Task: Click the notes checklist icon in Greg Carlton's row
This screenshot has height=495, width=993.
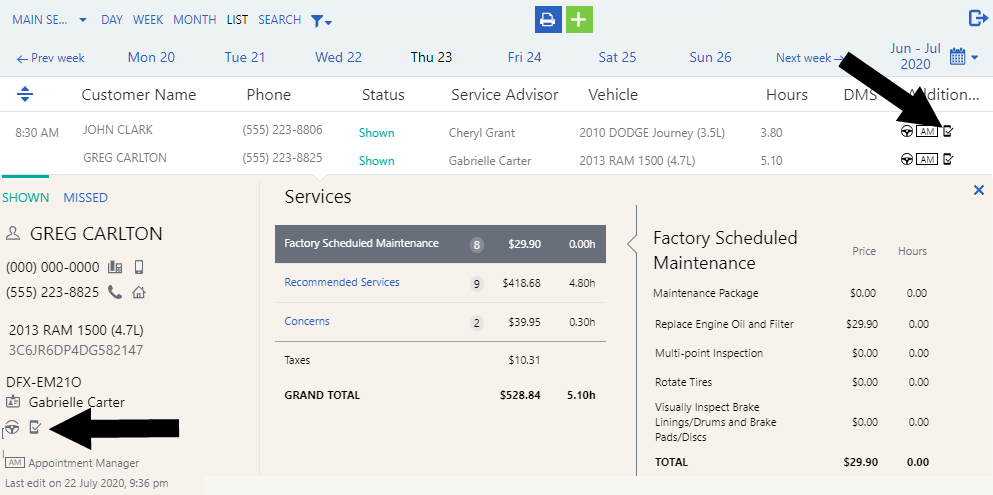Action: 948,158
